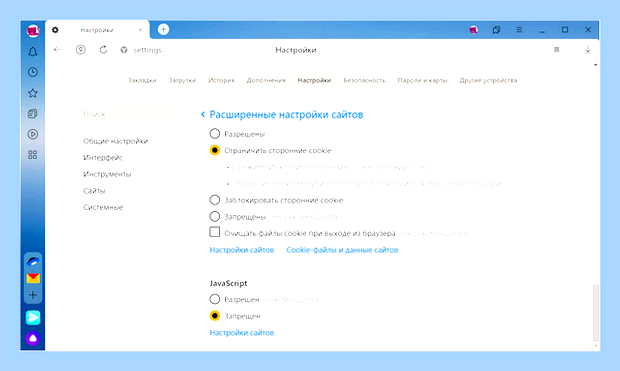Screen dimensions: 620x371
Task: Open a new tab with the plus button
Action: click(x=163, y=29)
